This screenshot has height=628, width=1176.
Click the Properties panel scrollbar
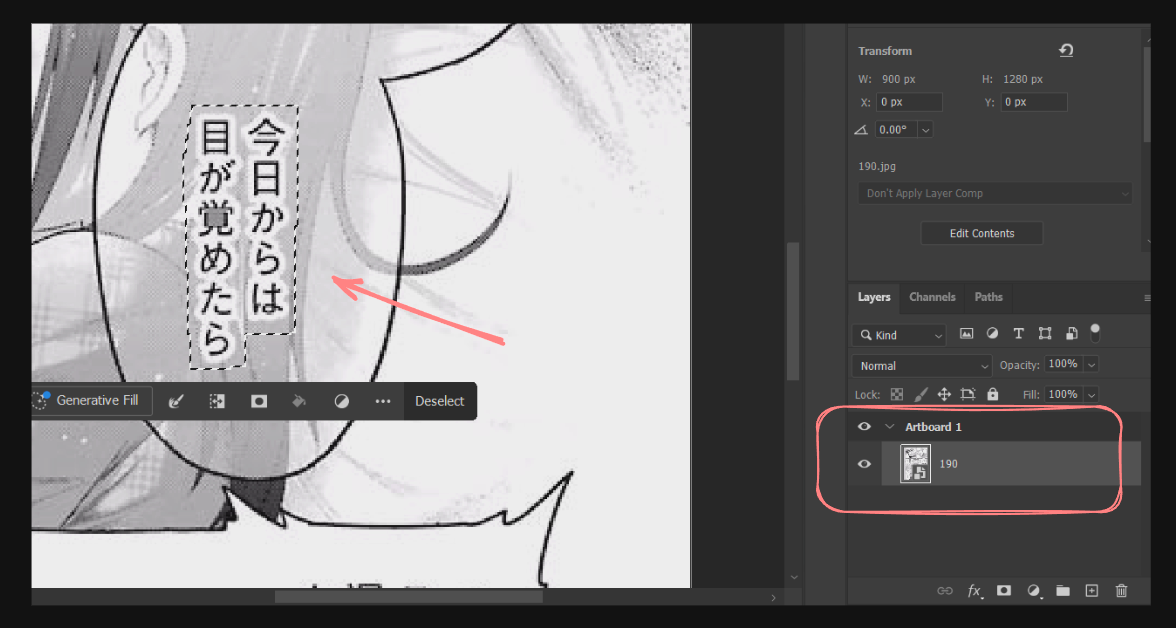click(x=1146, y=94)
